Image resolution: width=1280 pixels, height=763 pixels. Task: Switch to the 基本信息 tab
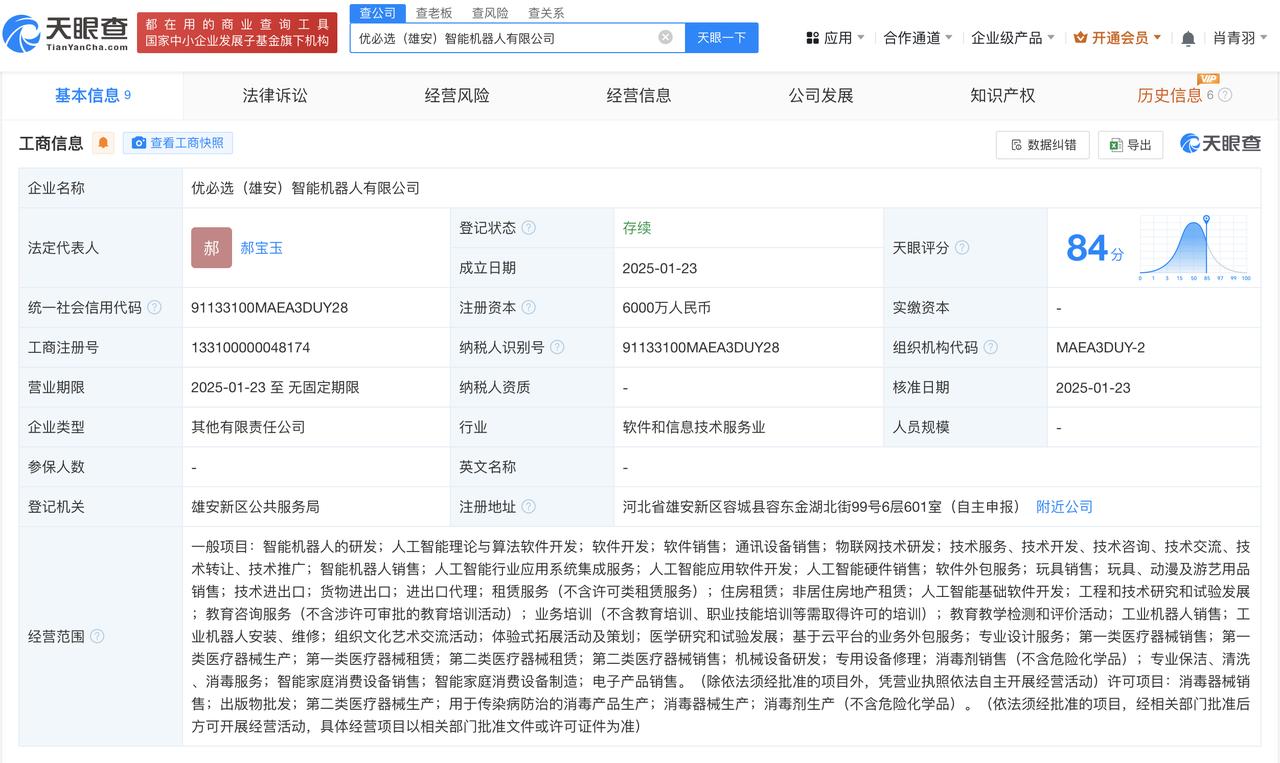click(92, 95)
